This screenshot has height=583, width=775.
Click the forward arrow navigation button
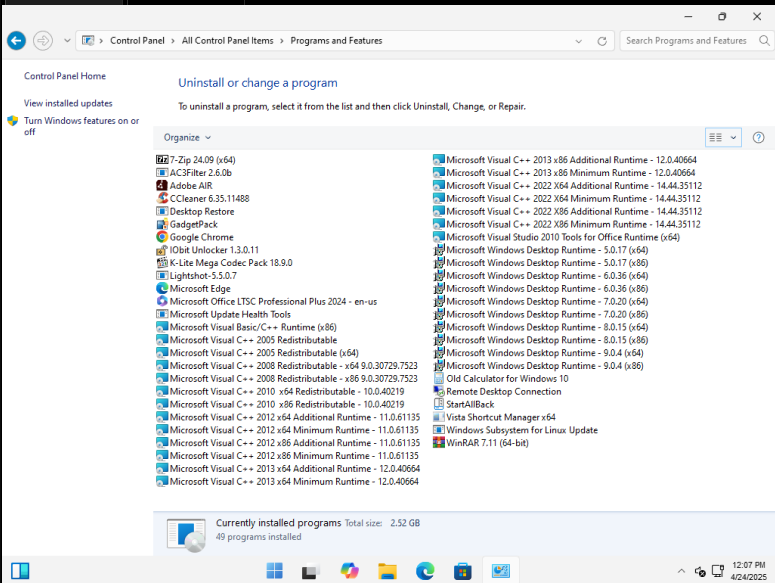pyautogui.click(x=43, y=41)
